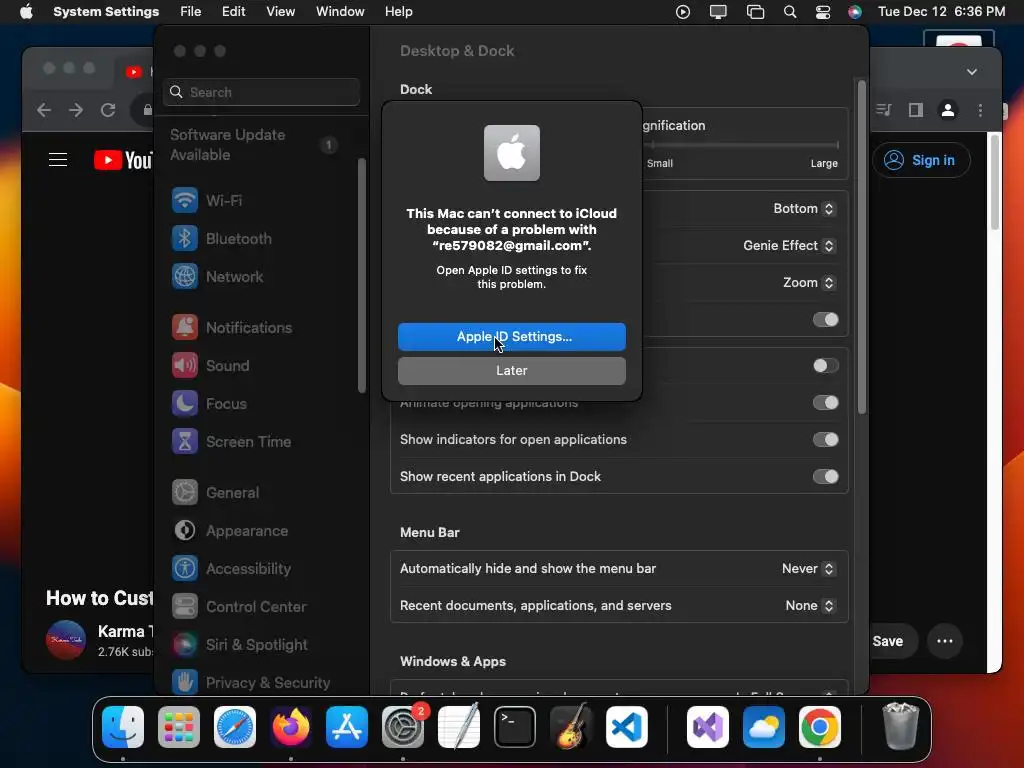1024x768 pixels.
Task: Launch Visual Studio Code from Dock
Action: click(627, 726)
